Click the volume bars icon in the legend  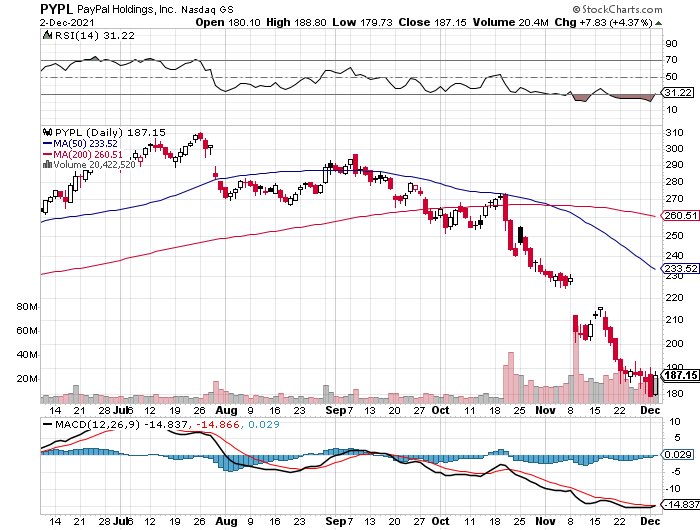[47, 164]
